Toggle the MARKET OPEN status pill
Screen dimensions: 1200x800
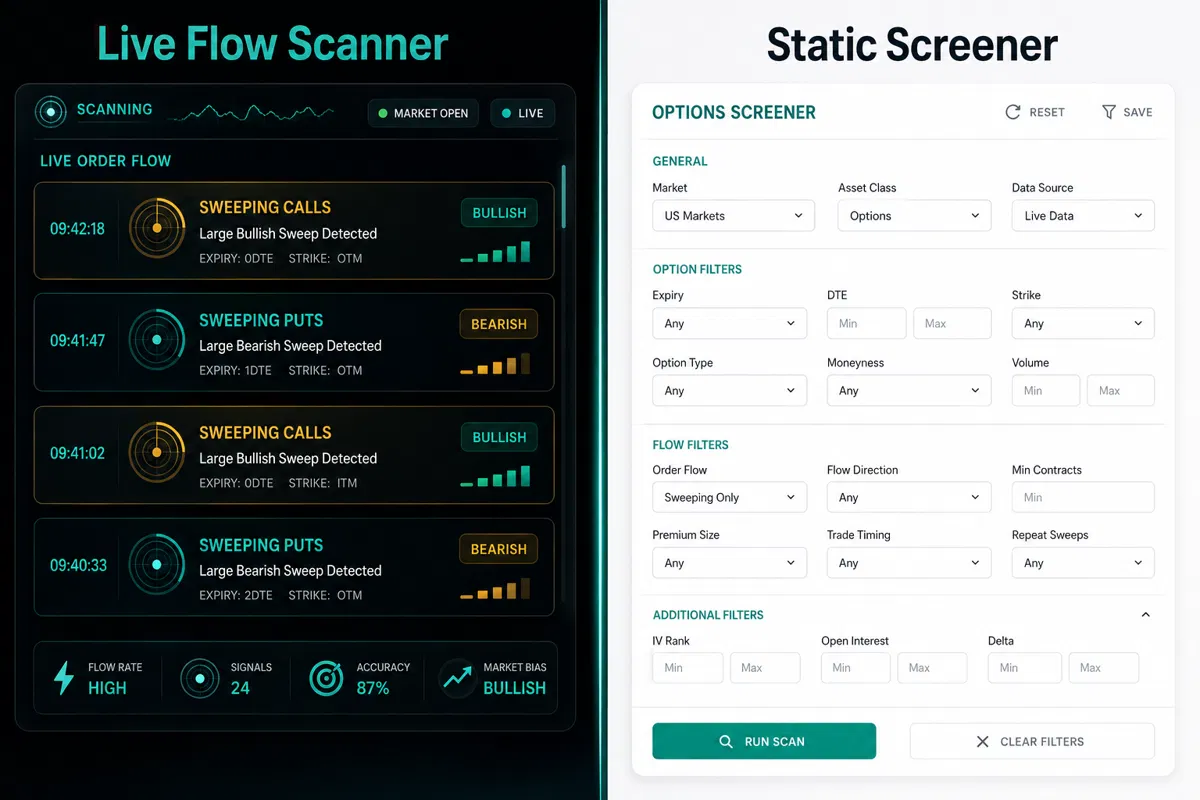424,113
